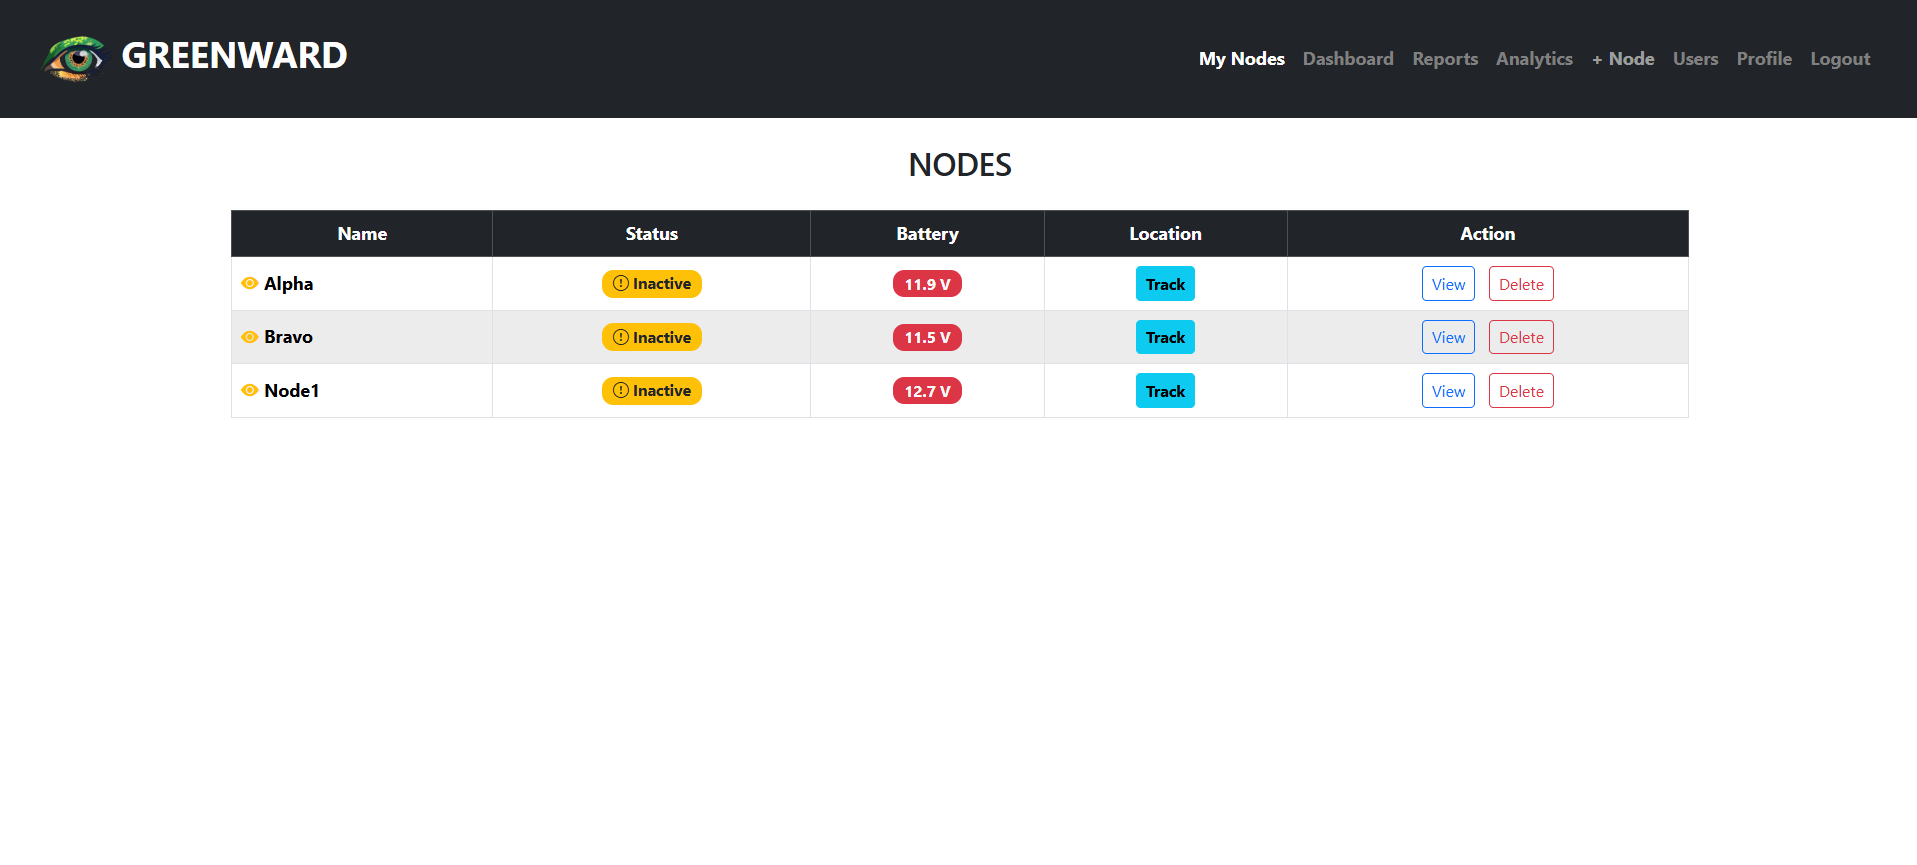Click the 12.7 V battery badge
Image resolution: width=1917 pixels, height=865 pixels.
click(927, 391)
